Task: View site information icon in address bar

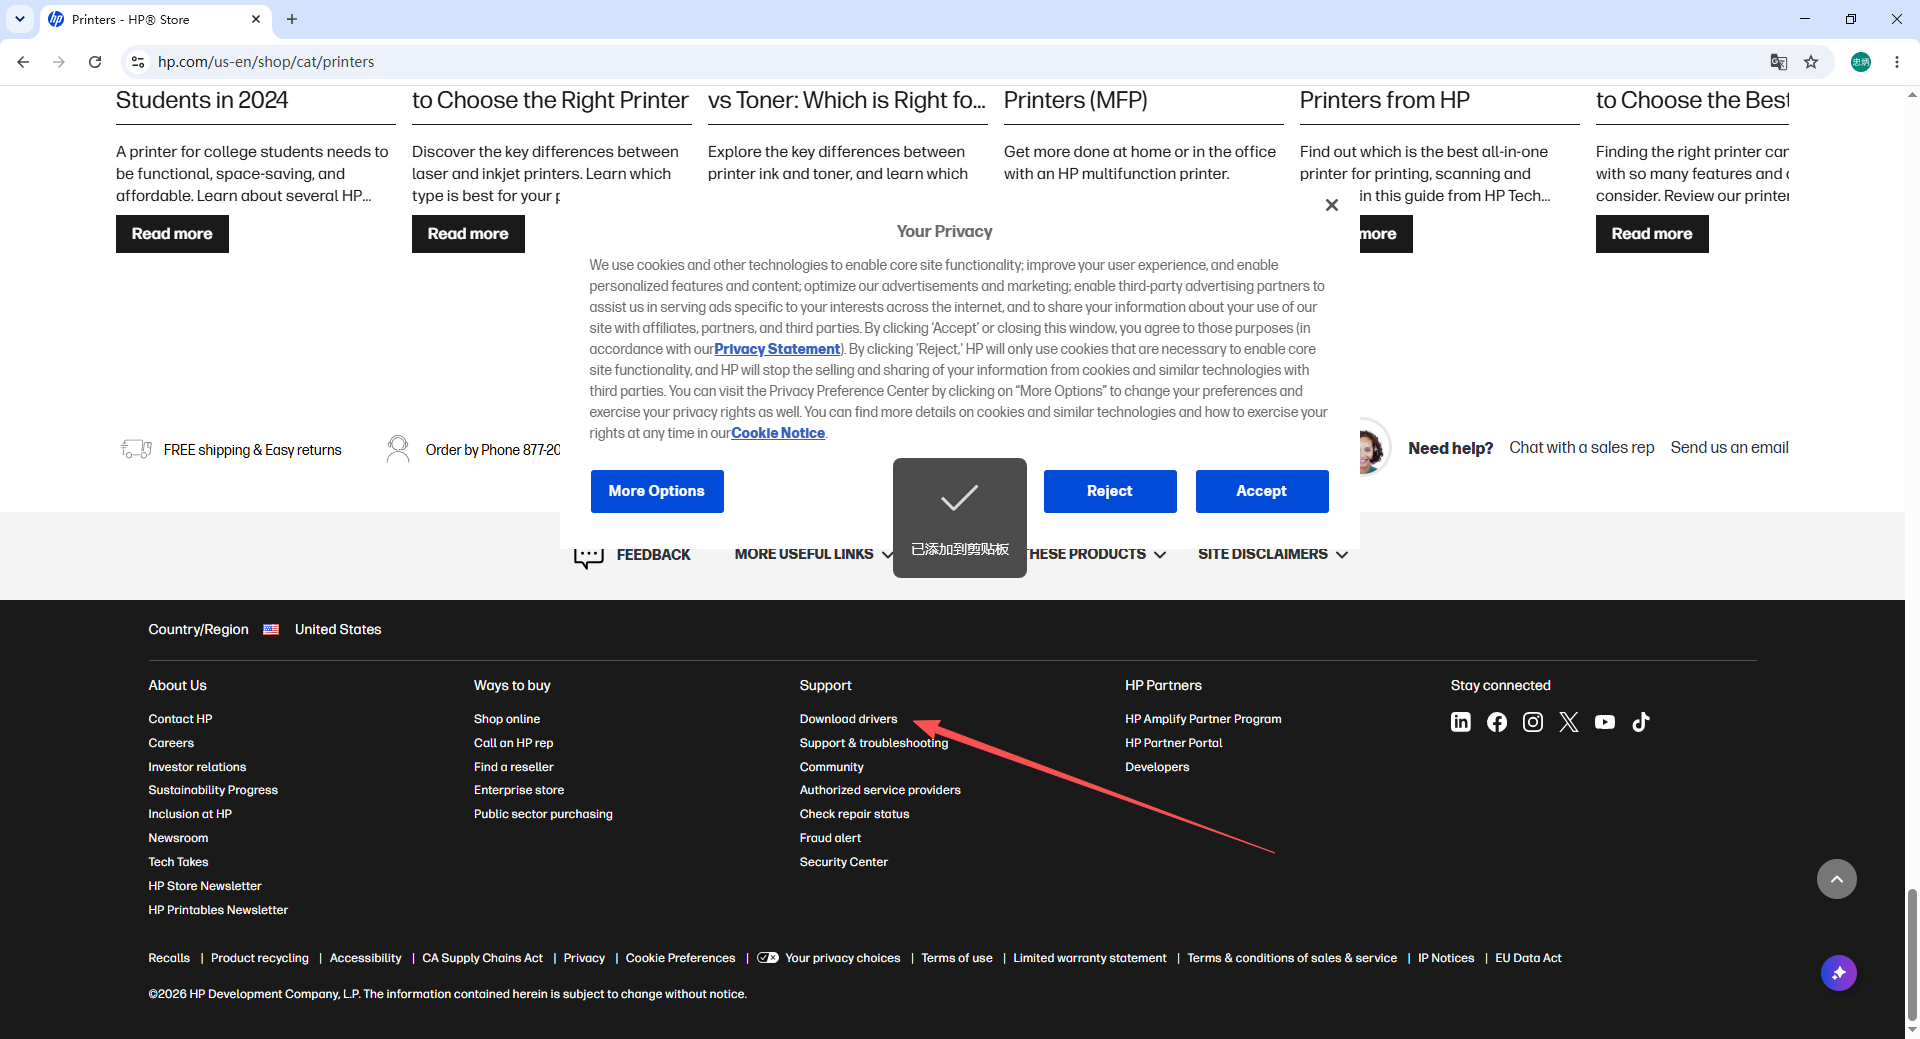Action: (x=138, y=62)
